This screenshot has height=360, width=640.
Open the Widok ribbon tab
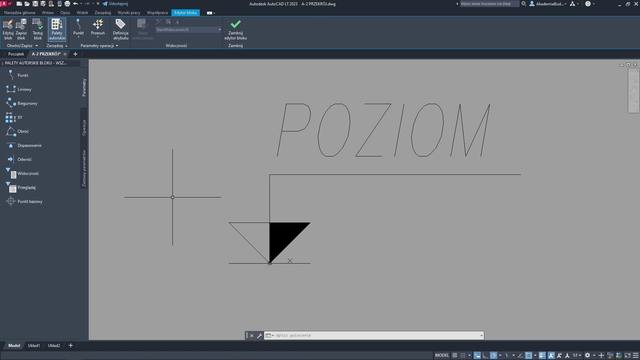click(x=82, y=13)
